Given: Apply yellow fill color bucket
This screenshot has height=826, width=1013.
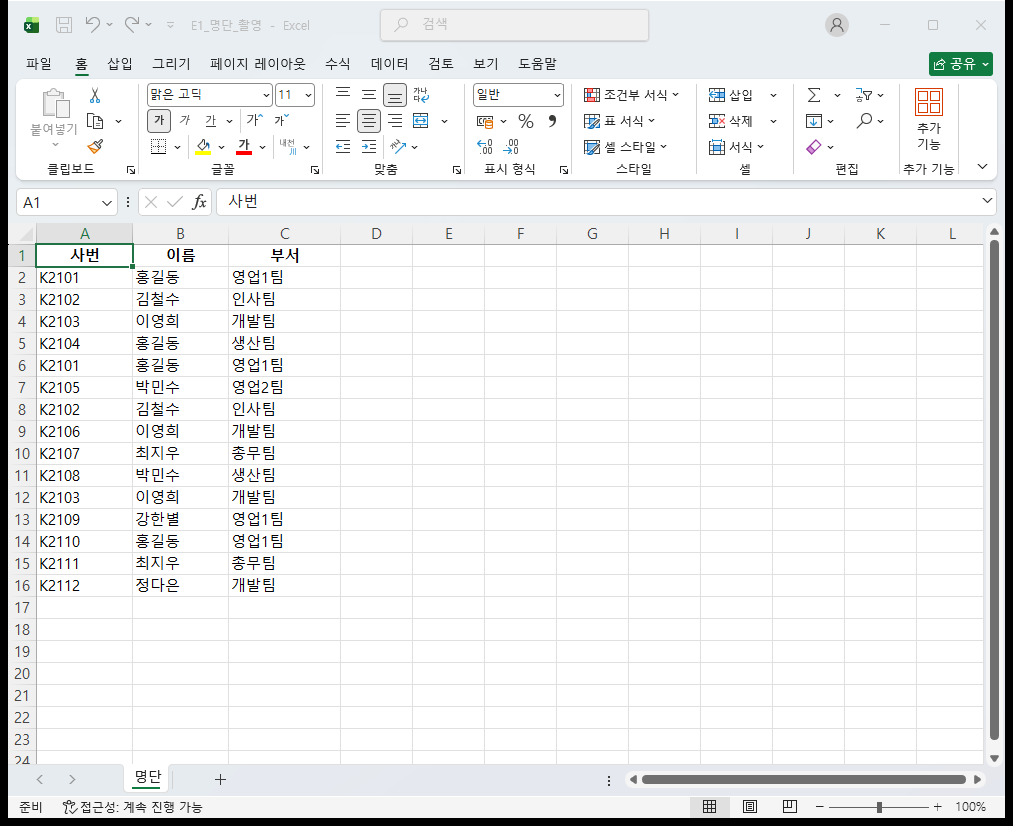Looking at the screenshot, I should (x=203, y=147).
